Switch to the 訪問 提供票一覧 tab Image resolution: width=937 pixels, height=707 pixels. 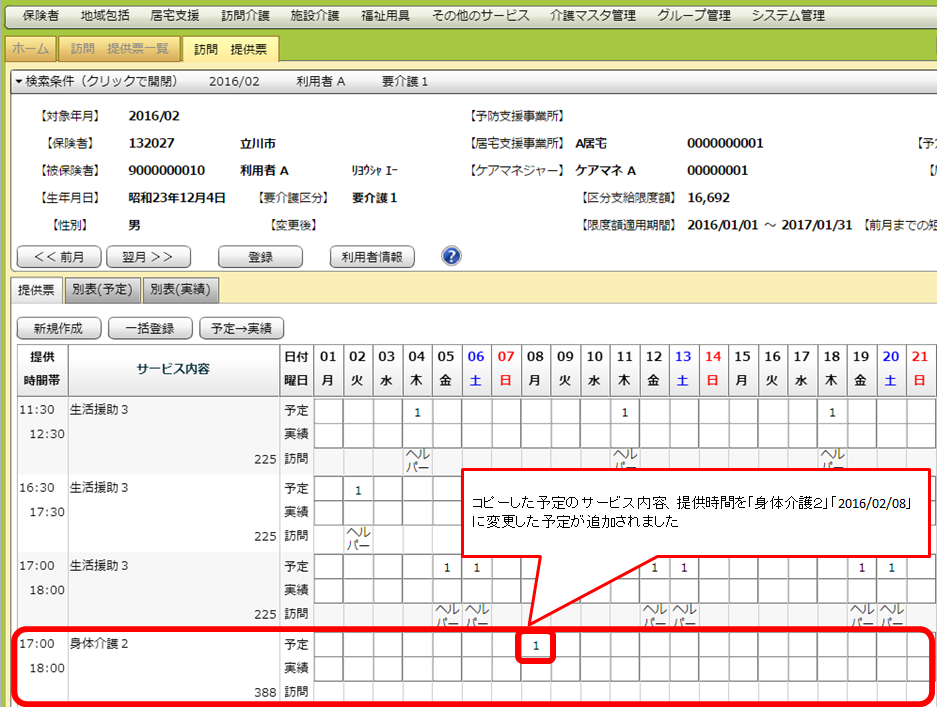119,49
